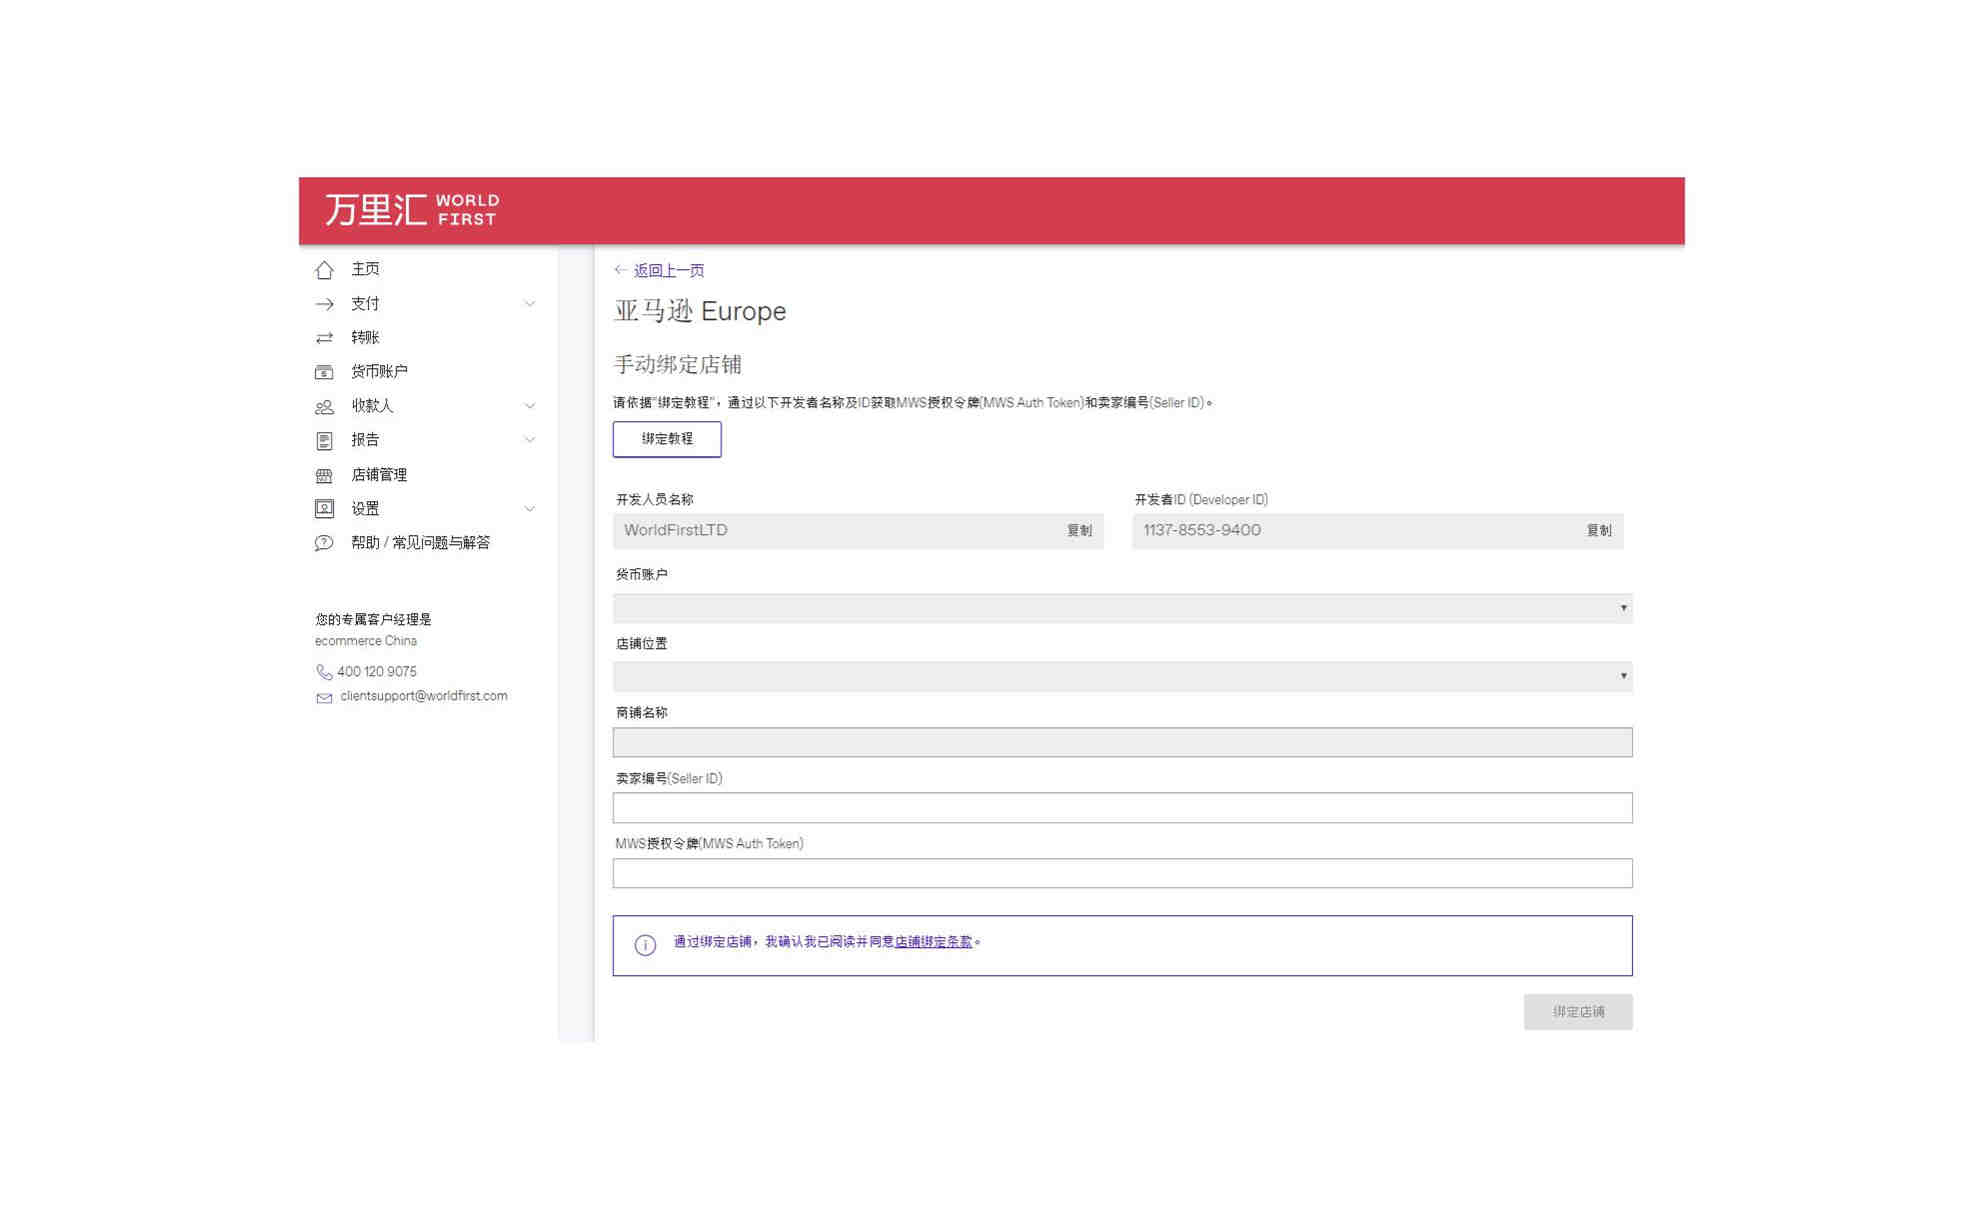Expand the 支付 submenu chevron
1984x1216 pixels.
point(530,303)
